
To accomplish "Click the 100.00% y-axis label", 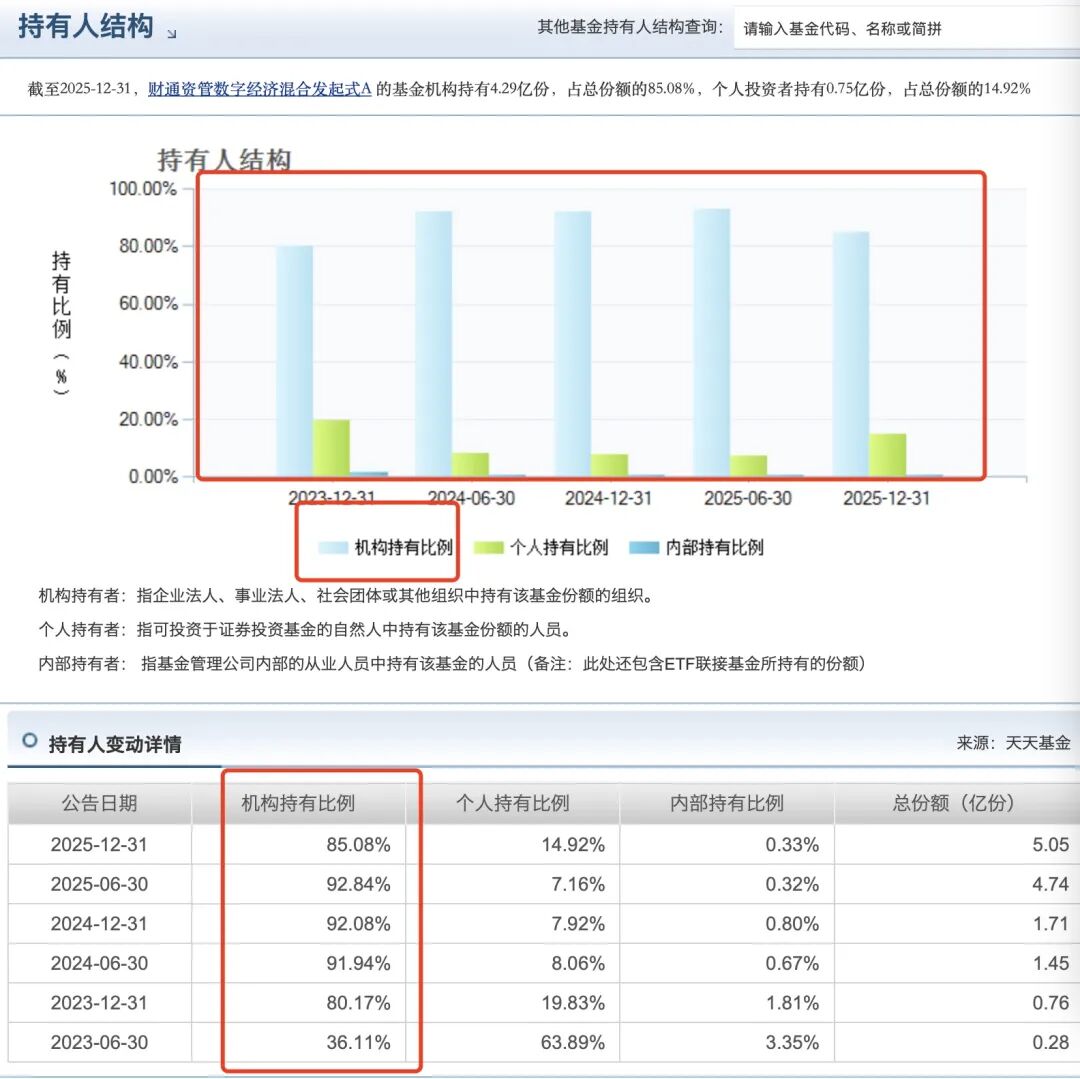I will 143,189.
